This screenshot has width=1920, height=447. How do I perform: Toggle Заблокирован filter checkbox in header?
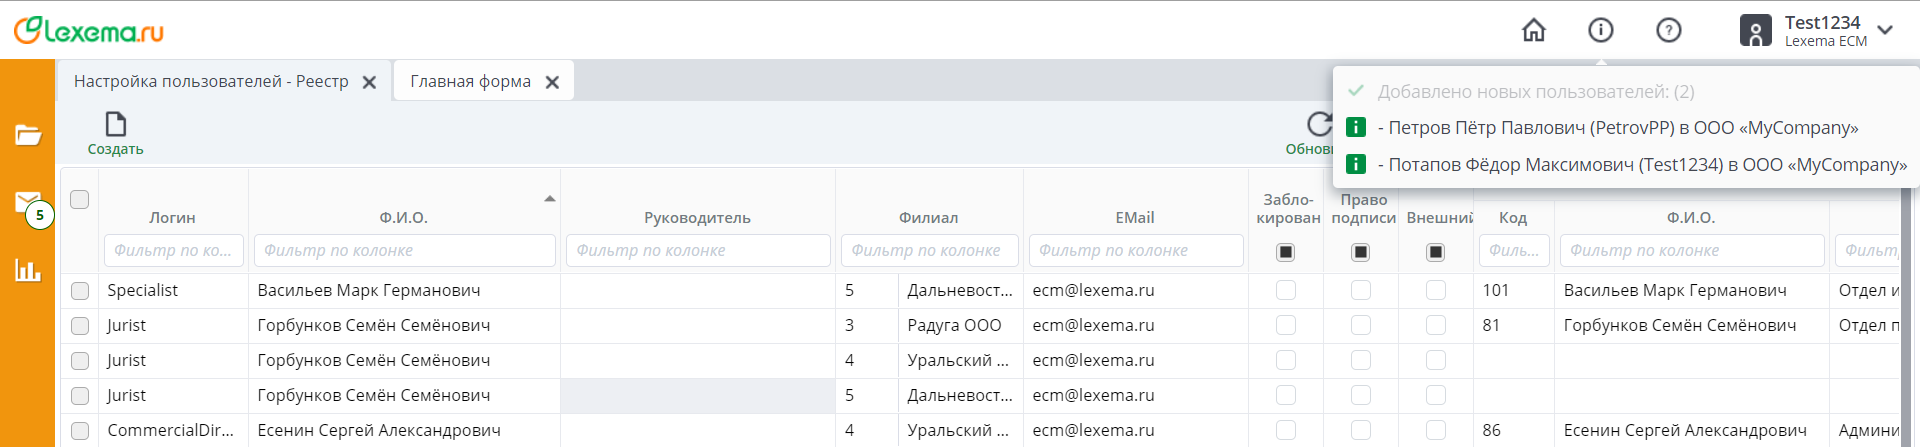(1286, 252)
